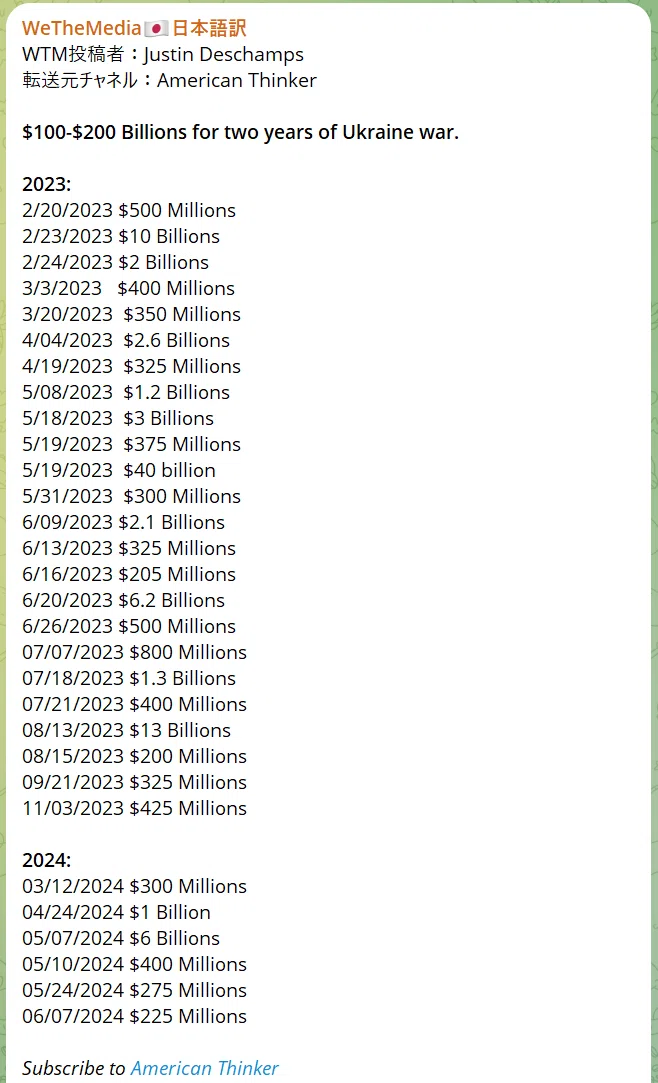
Task: Click the bold 2023: heading
Action: click(x=46, y=184)
